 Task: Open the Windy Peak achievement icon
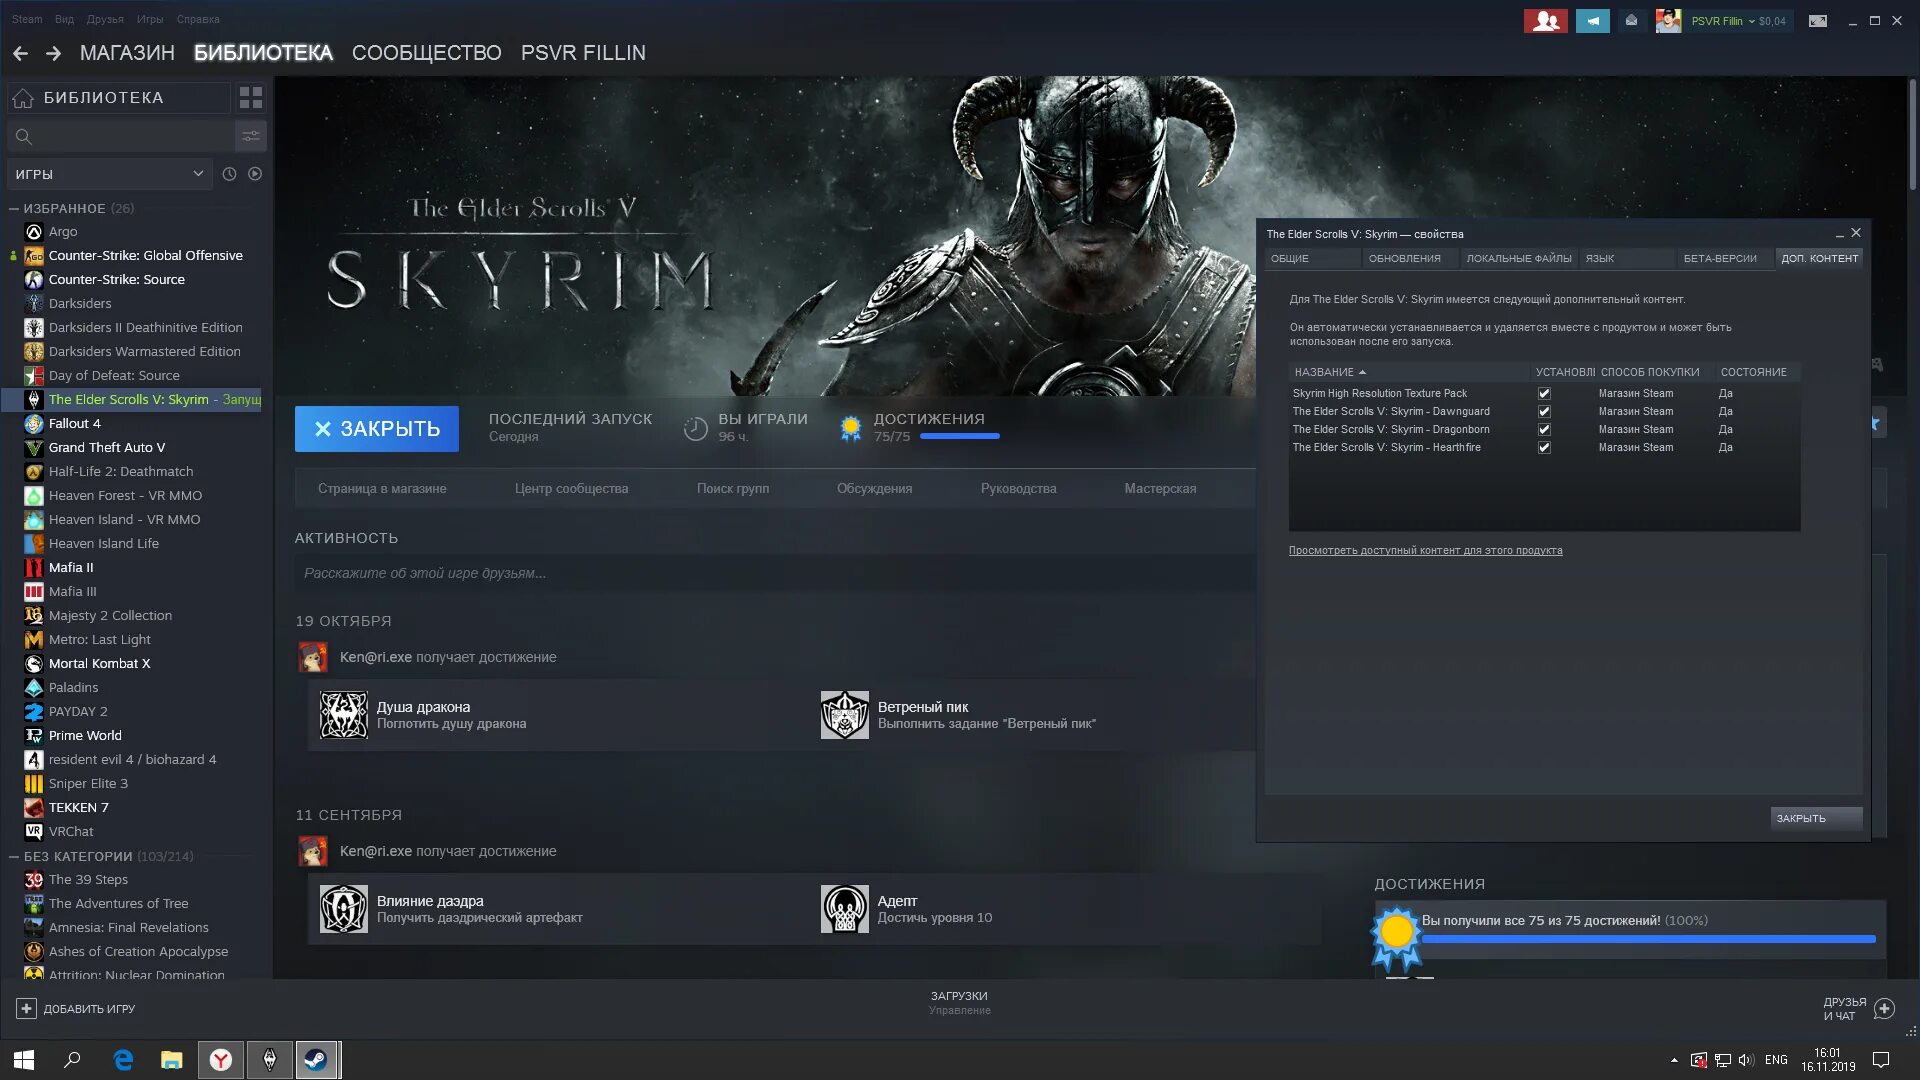845,715
